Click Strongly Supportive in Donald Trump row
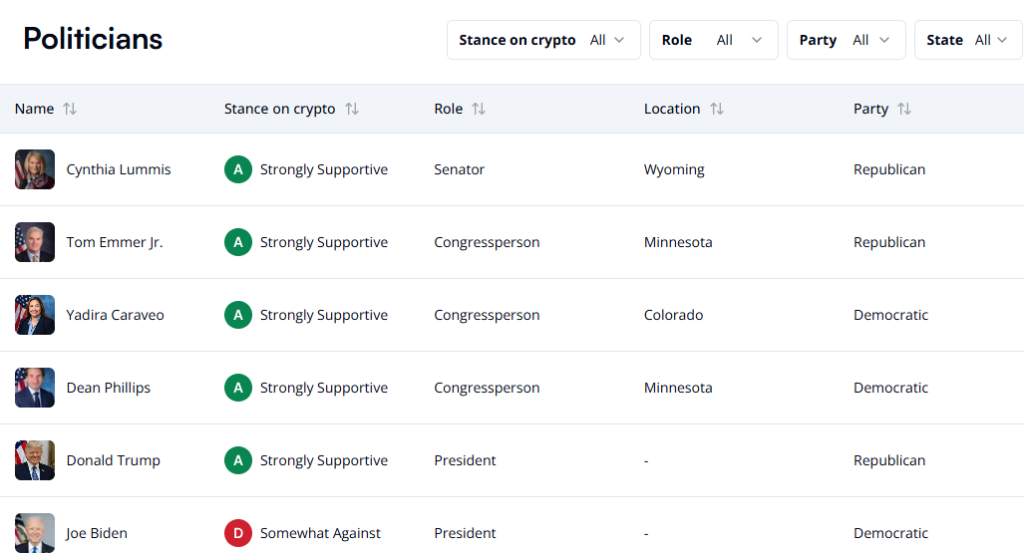 (324, 460)
